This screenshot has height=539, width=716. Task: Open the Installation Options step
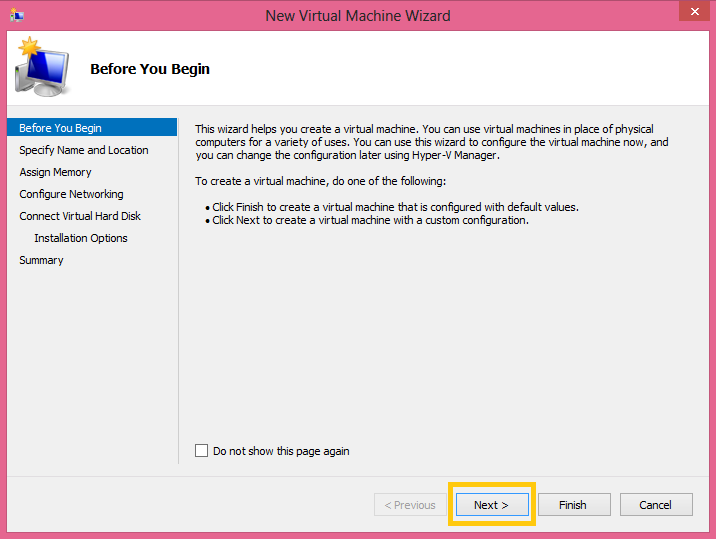point(81,238)
